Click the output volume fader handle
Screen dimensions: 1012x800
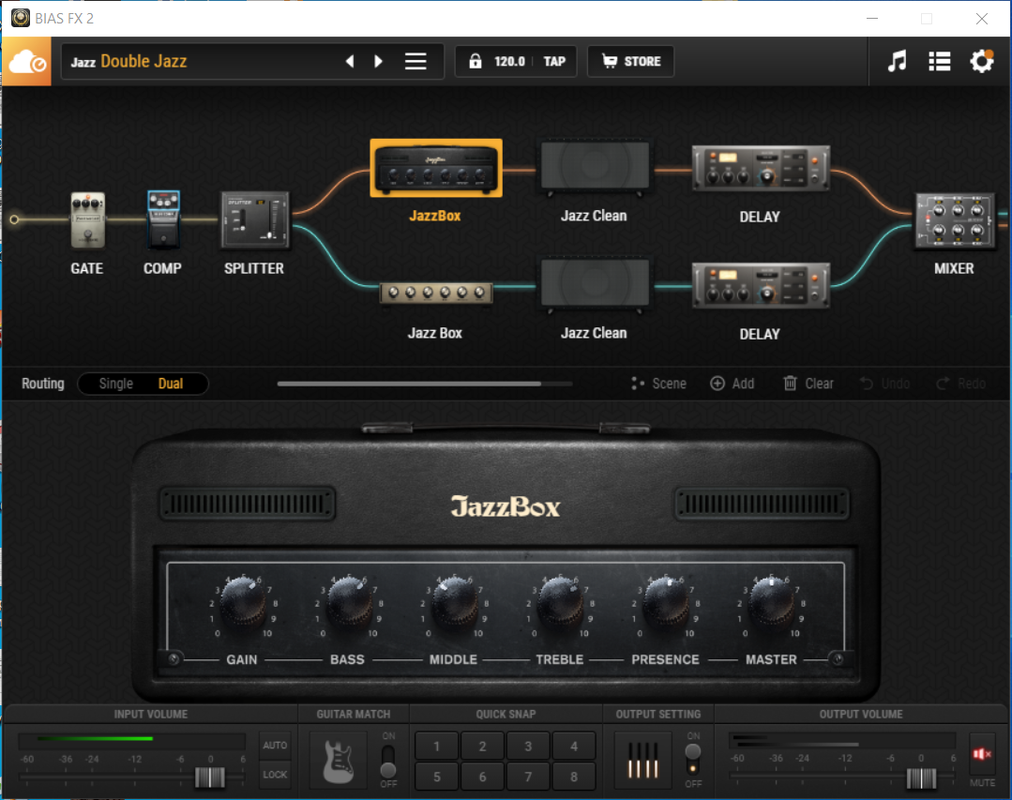coord(921,778)
